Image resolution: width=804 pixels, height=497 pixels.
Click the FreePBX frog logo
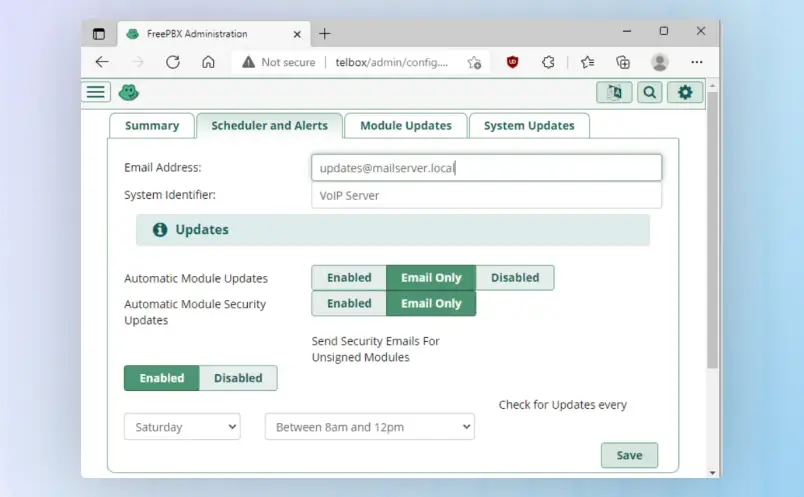[128, 92]
